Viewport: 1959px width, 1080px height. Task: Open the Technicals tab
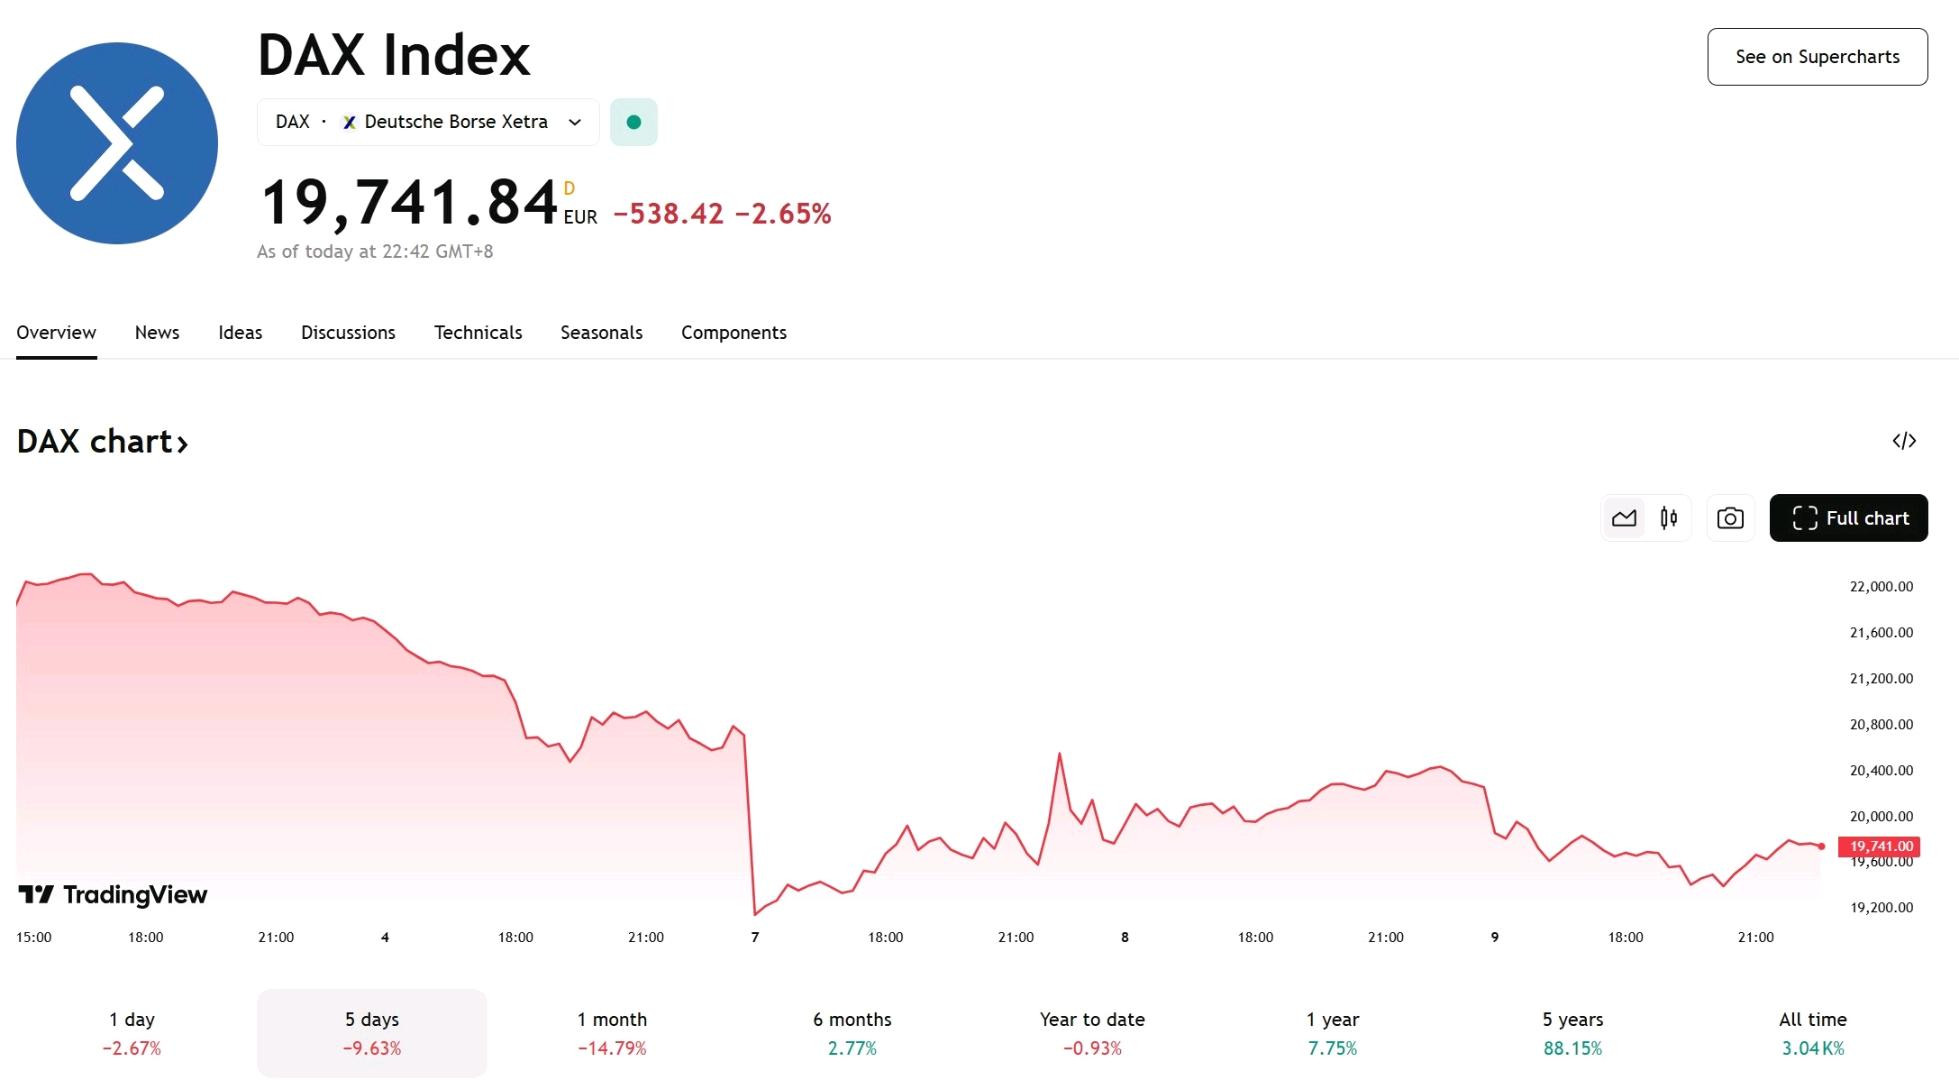click(x=478, y=333)
